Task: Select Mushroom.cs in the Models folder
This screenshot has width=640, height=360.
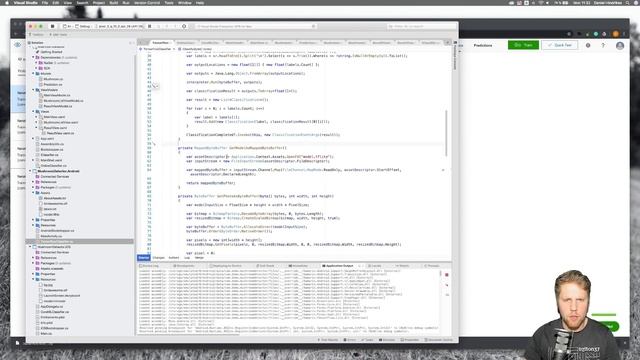Action: click(x=53, y=79)
